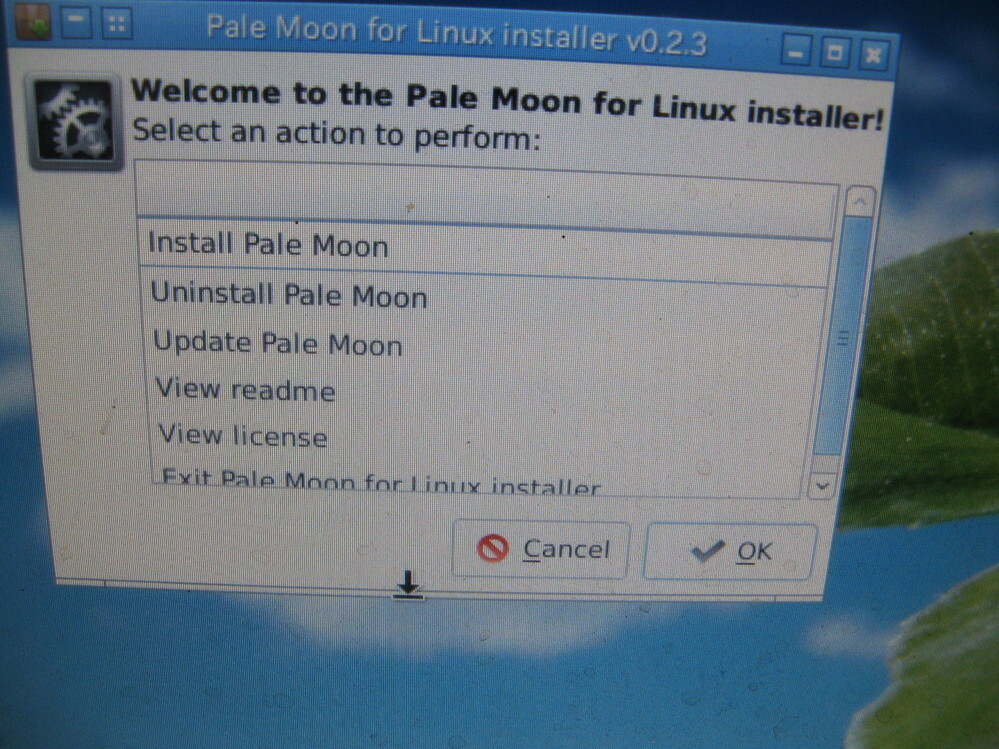Image resolution: width=999 pixels, height=749 pixels.
Task: Click the scrollbar down arrow
Action: pyautogui.click(x=823, y=486)
